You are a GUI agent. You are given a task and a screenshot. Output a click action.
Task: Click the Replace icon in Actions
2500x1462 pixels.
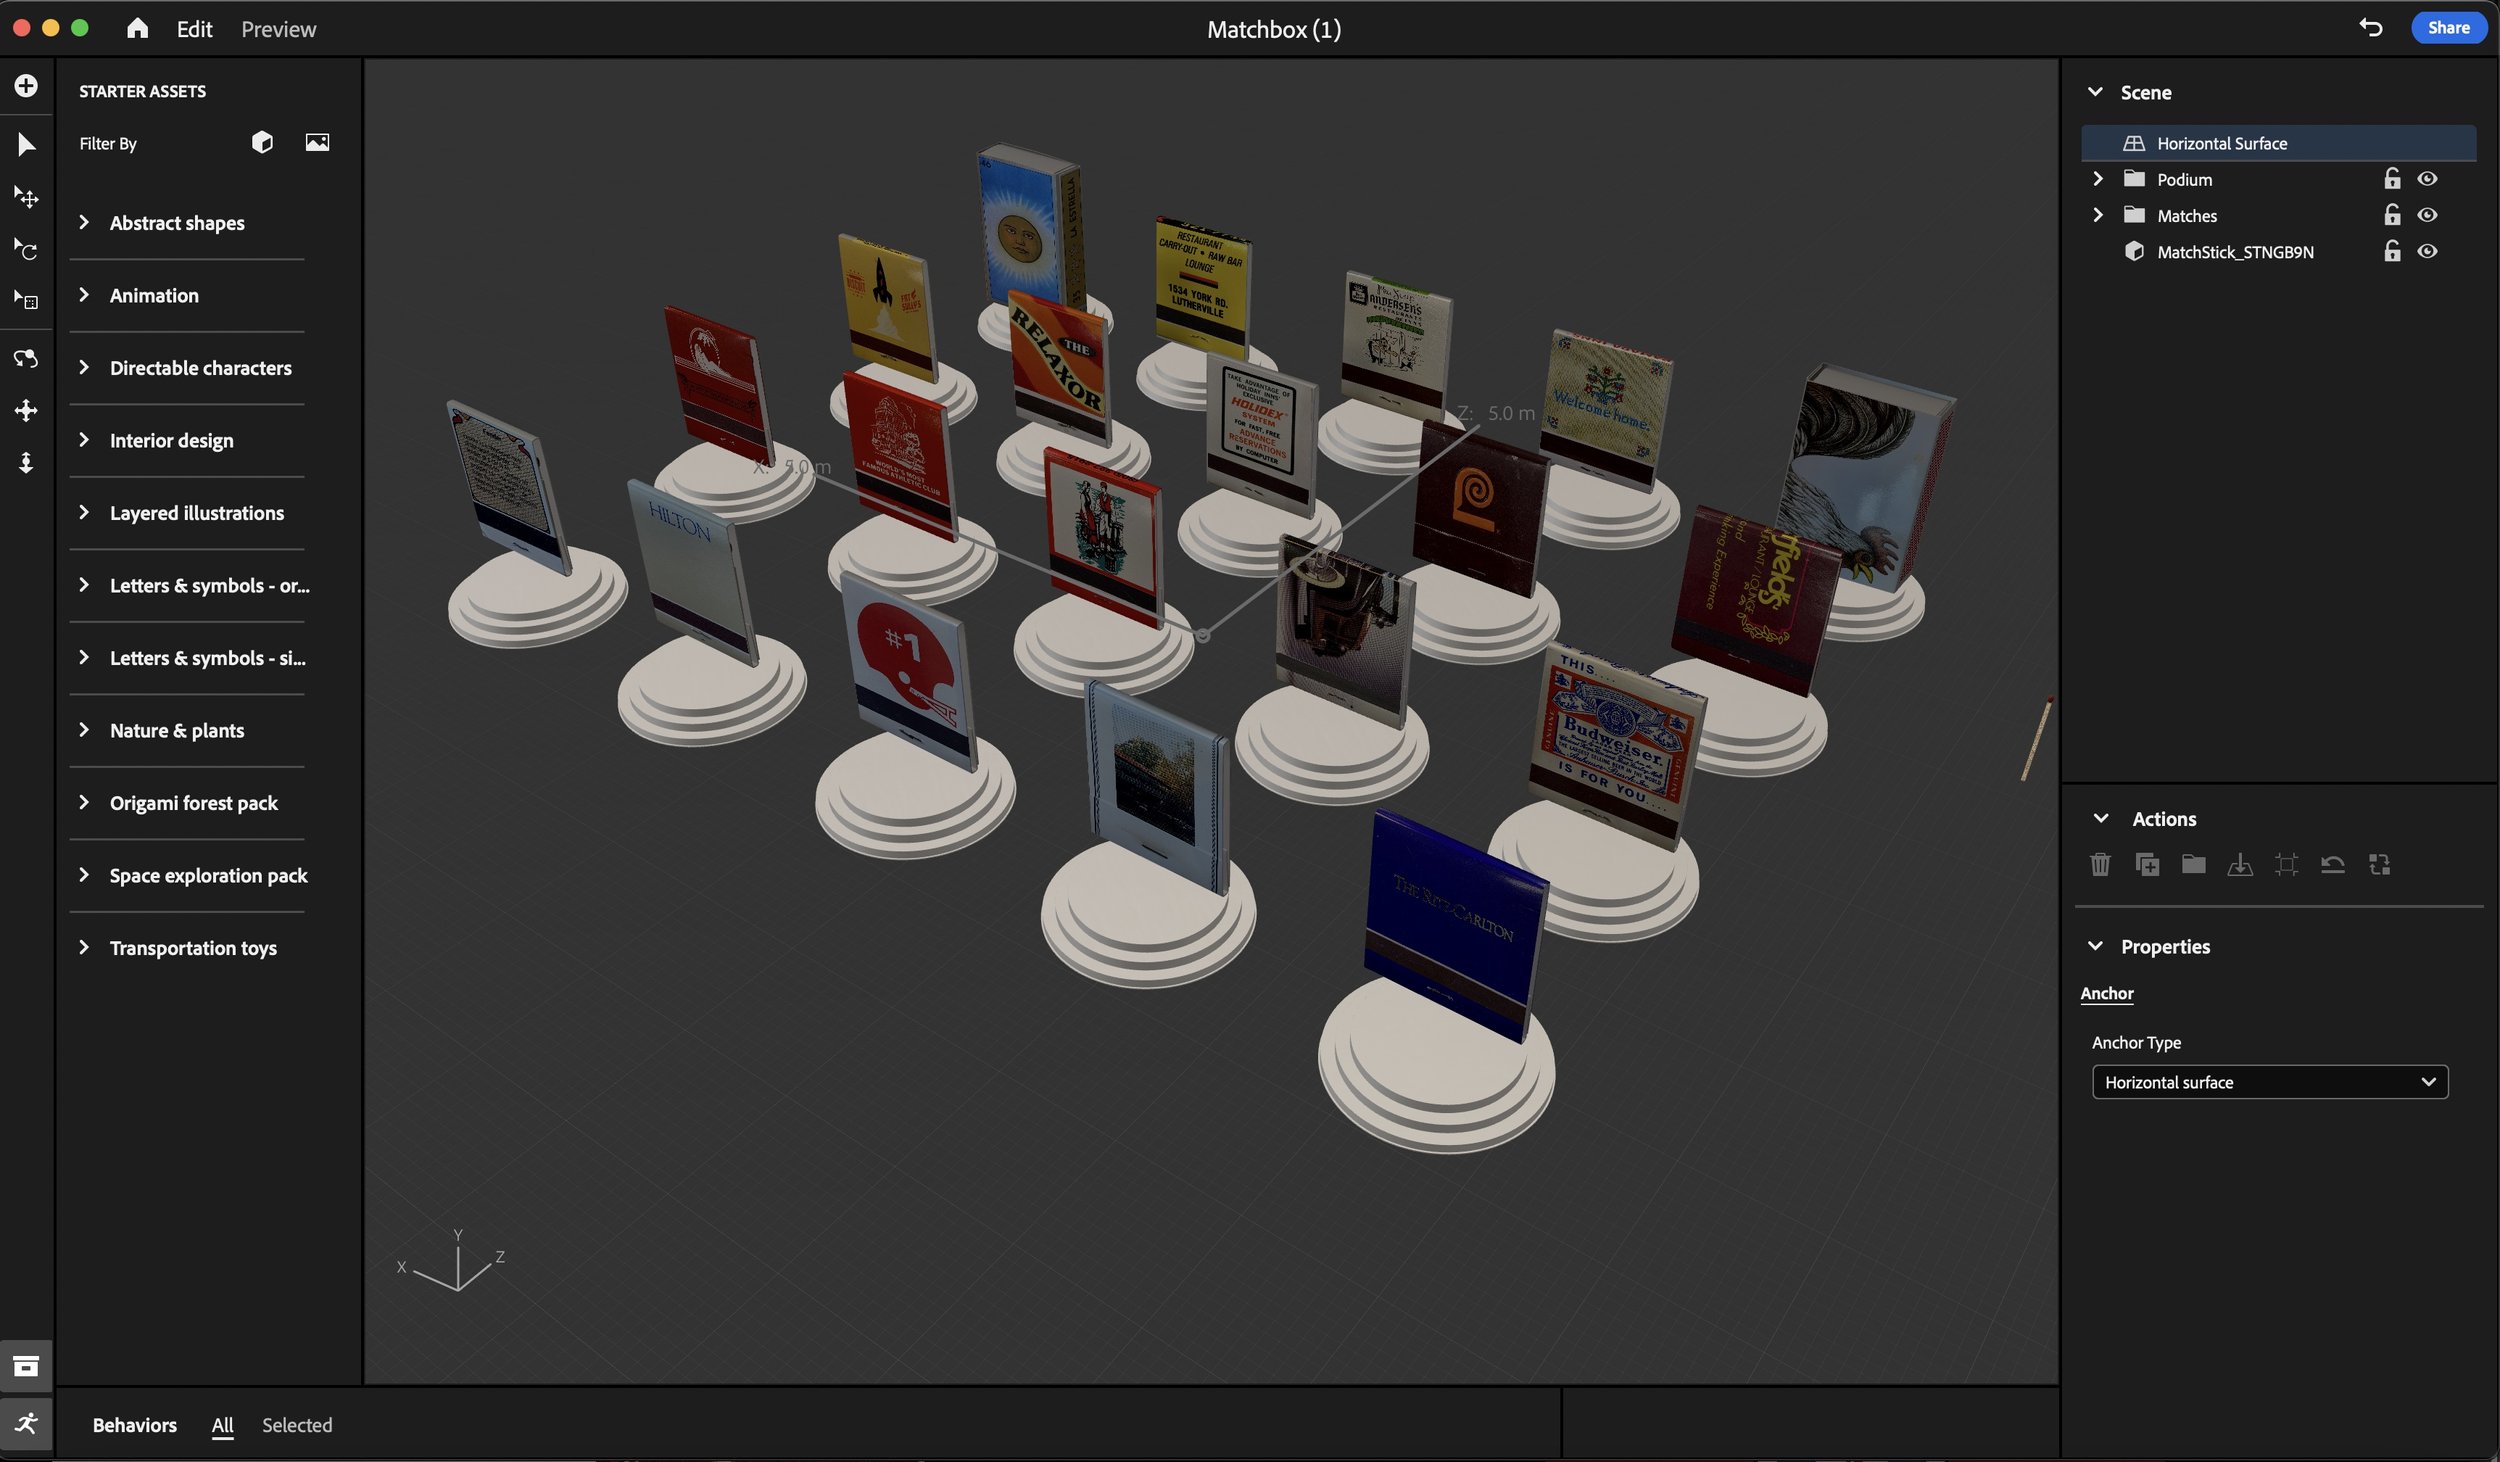tap(2379, 864)
